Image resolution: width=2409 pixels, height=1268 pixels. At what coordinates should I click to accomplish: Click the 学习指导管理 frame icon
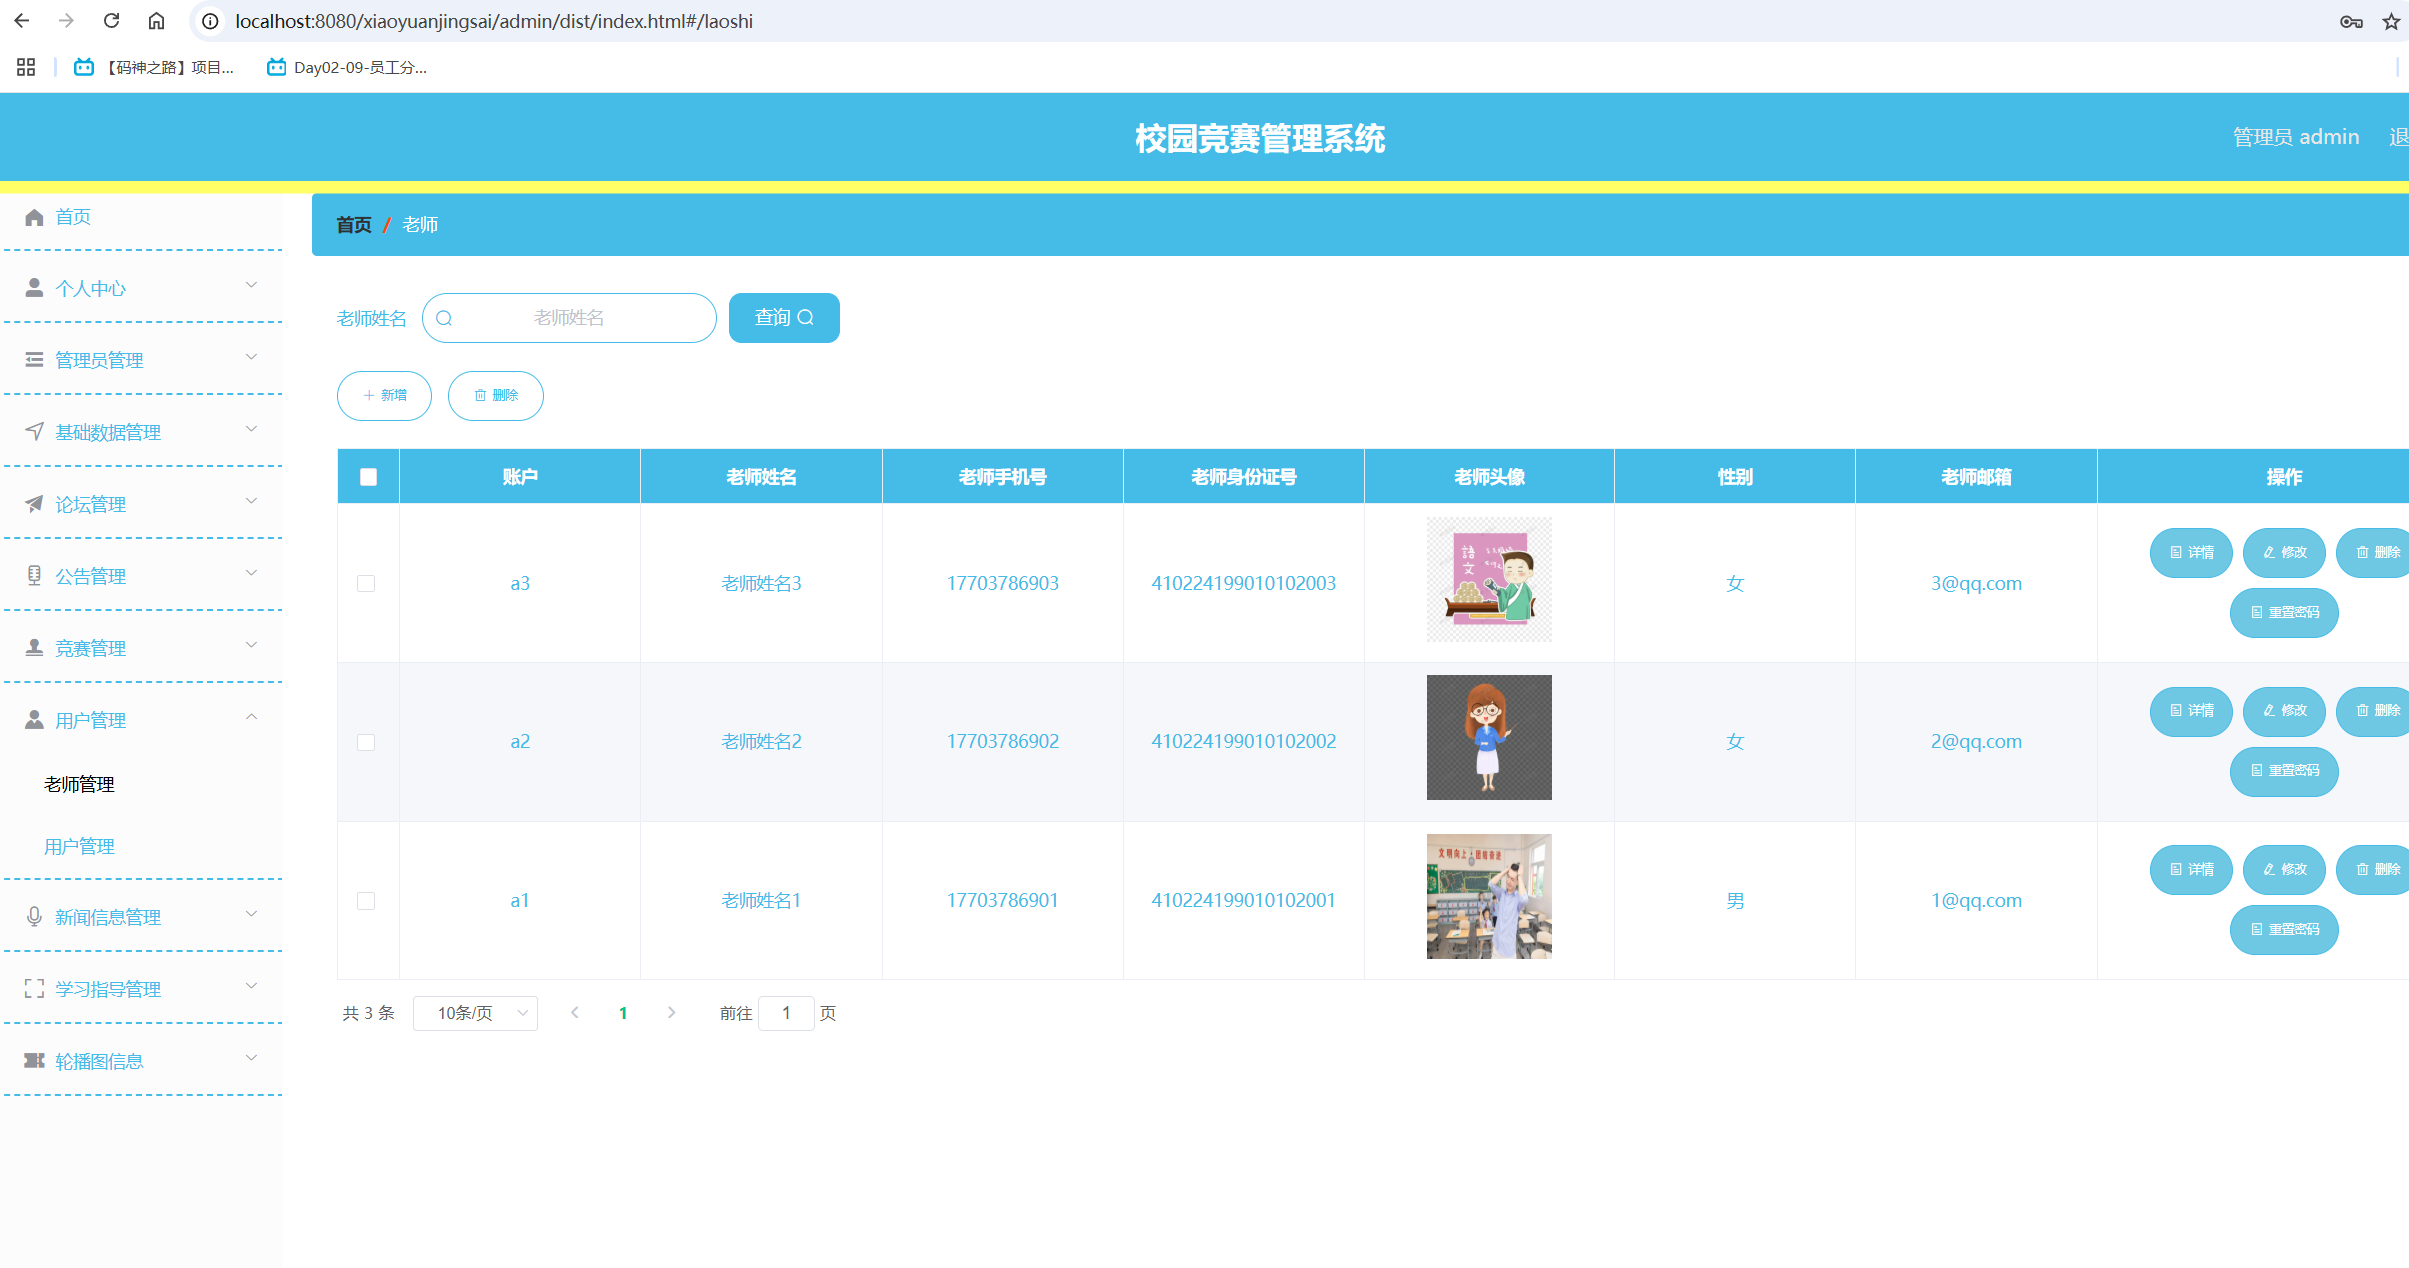[x=34, y=988]
